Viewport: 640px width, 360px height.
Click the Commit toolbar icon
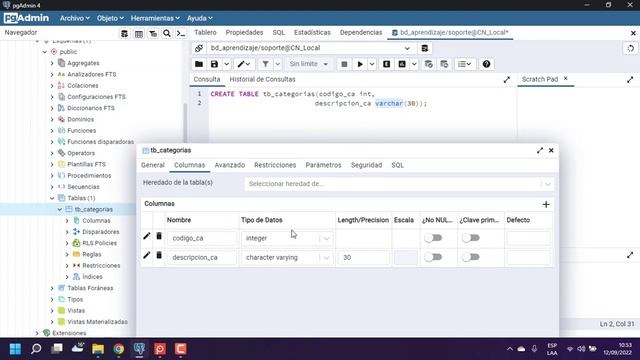[x=428, y=64]
